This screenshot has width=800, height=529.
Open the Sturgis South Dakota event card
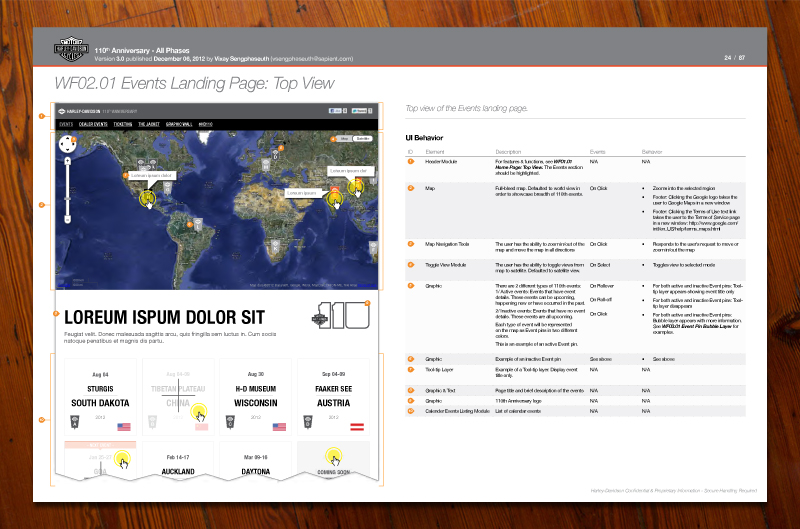[x=101, y=397]
